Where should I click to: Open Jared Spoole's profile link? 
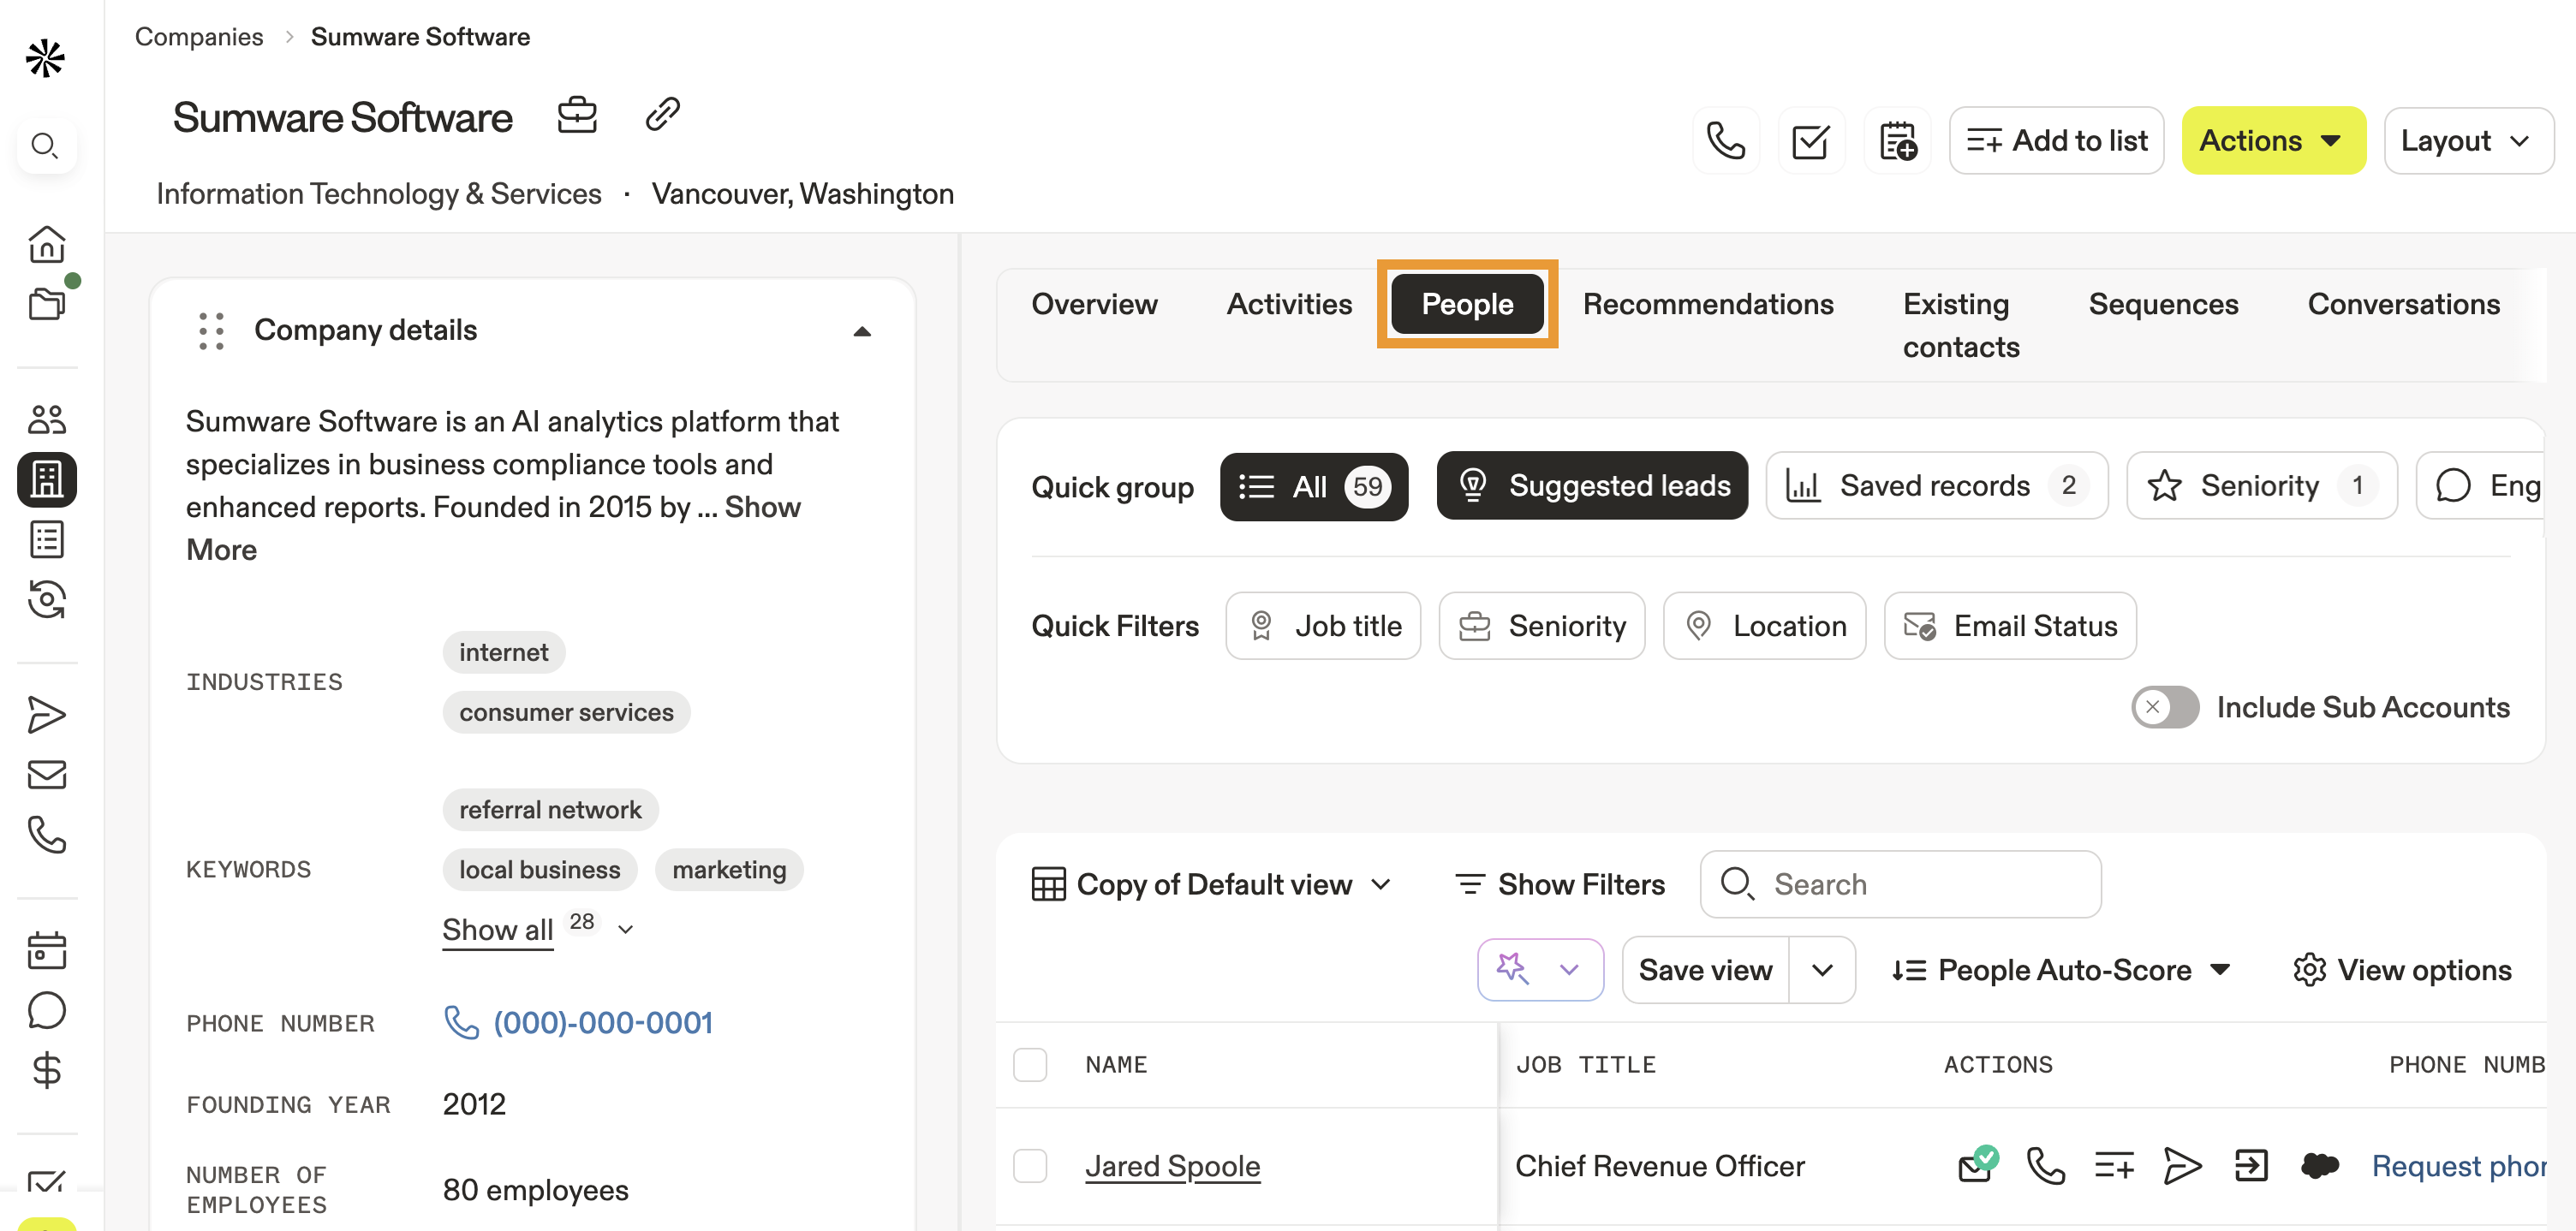point(1172,1166)
